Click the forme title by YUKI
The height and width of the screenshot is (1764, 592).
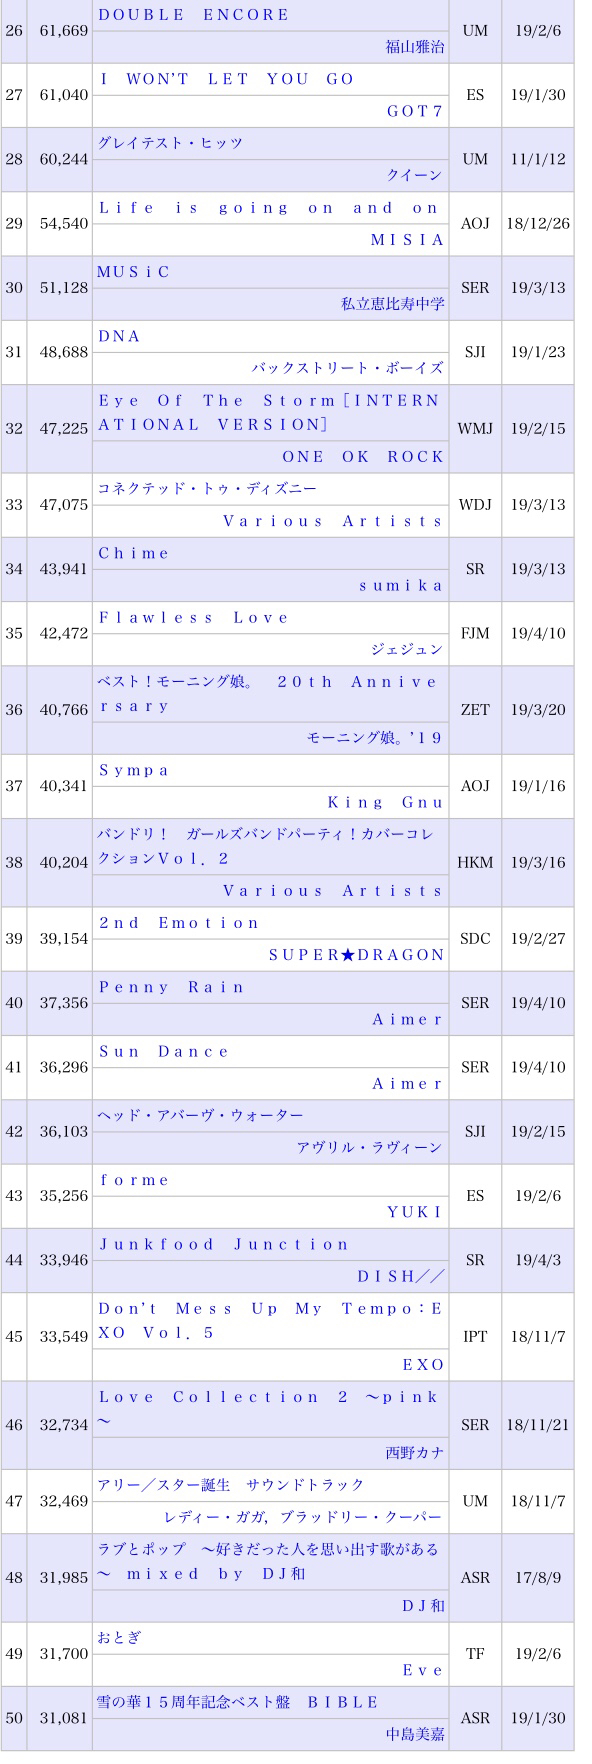(x=134, y=1180)
